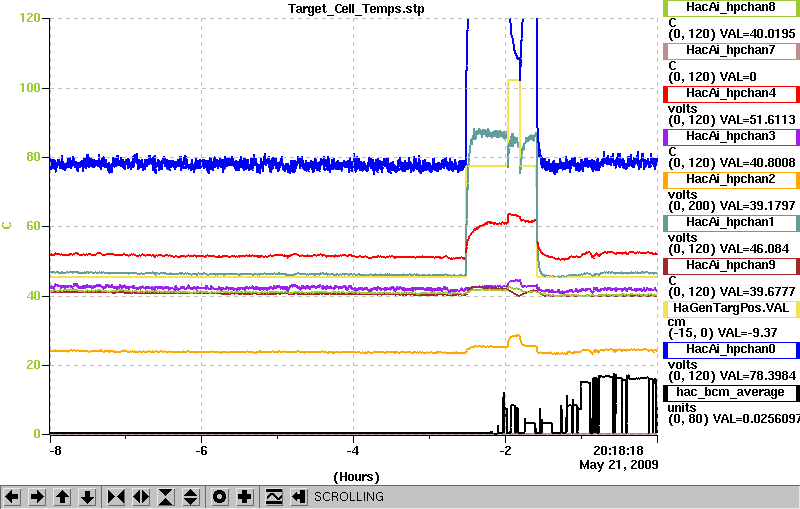The image size is (800, 509).
Task: Click the VAL=46.084 readout text
Action: 754,249
